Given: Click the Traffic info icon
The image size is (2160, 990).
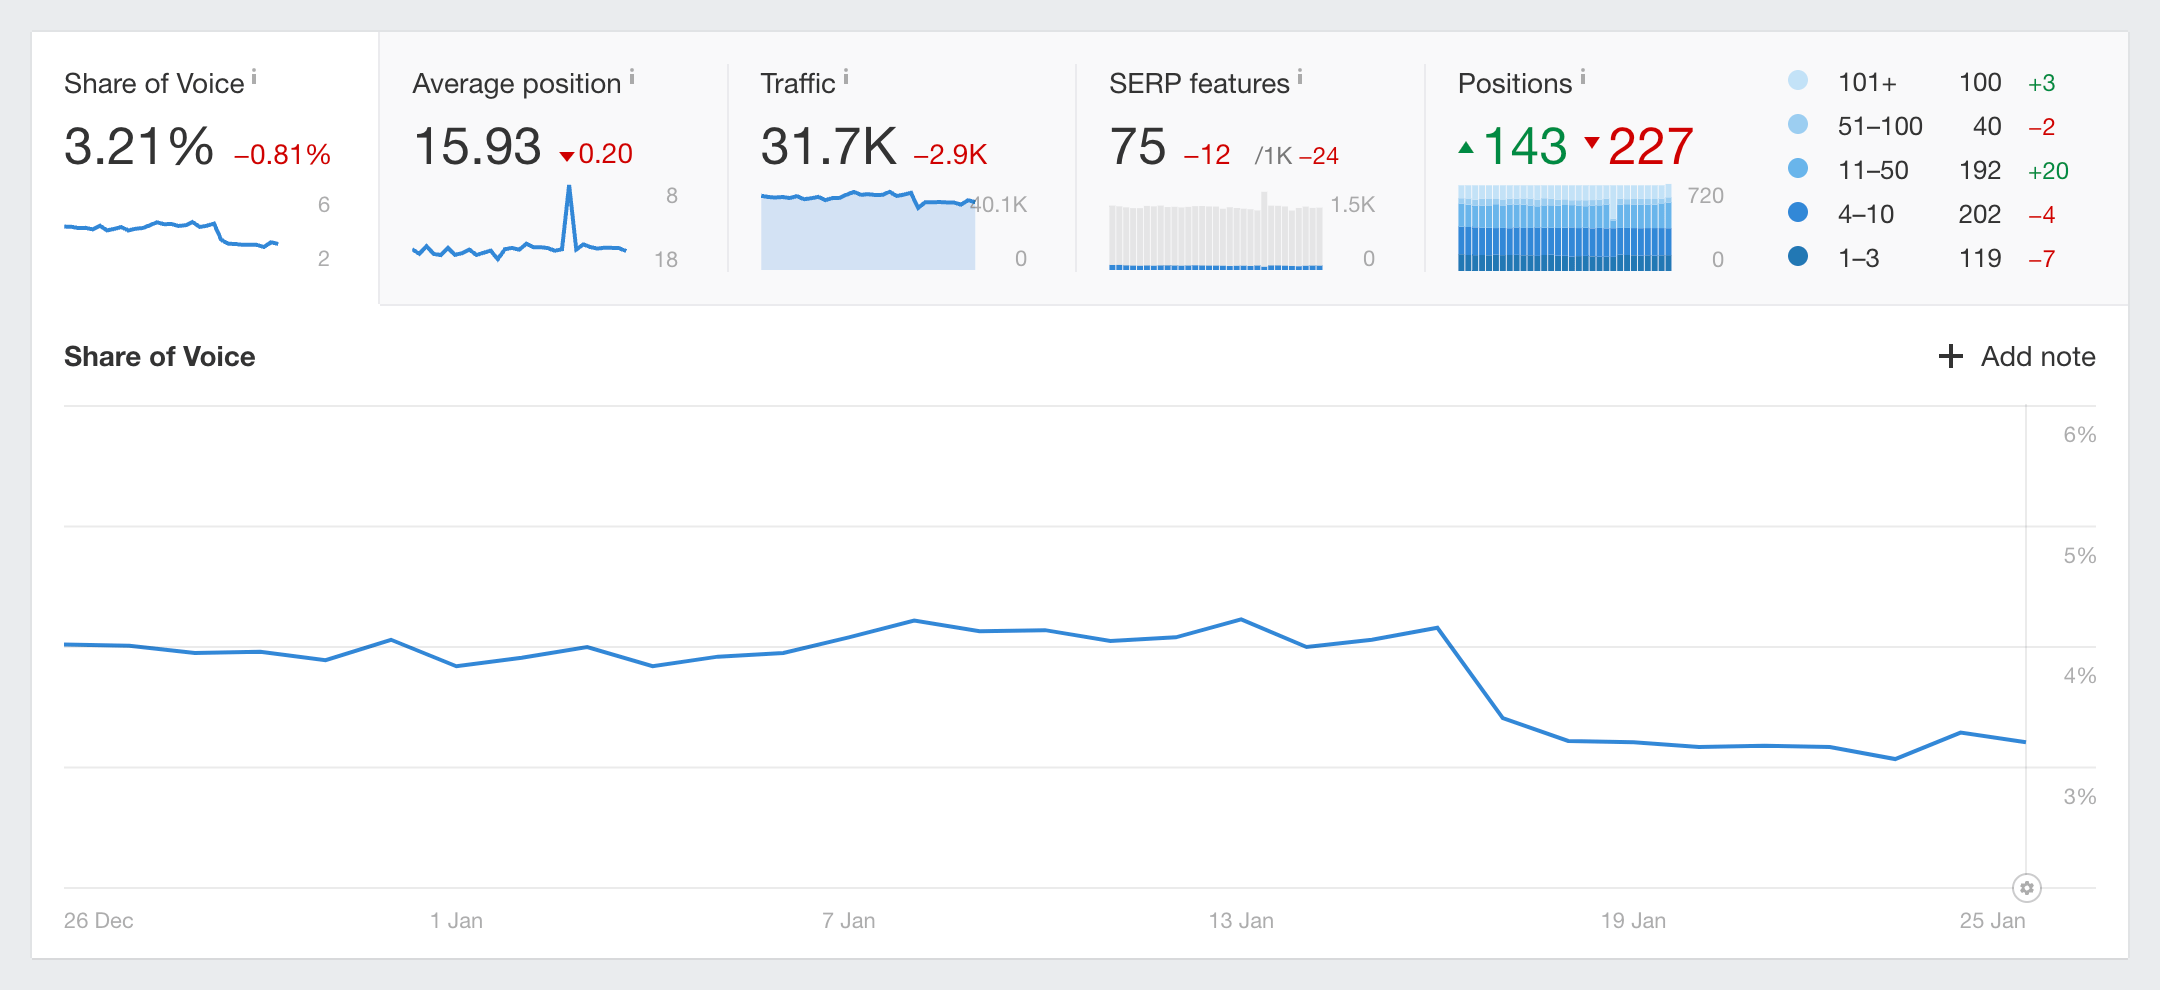Looking at the screenshot, I should [x=846, y=77].
